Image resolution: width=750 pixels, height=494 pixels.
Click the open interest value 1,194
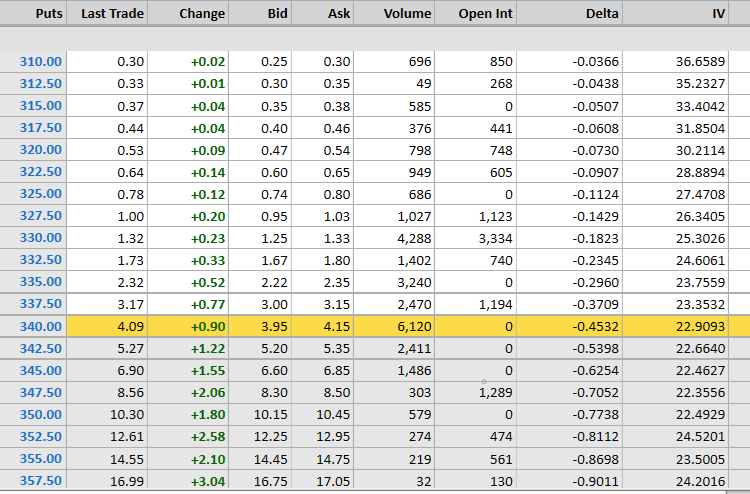(496, 304)
